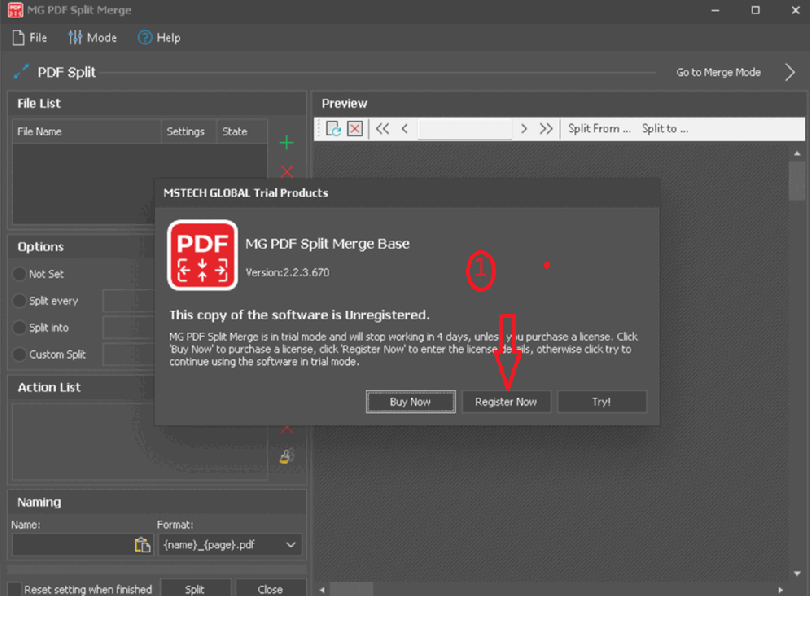810x624 pixels.
Task: Click the Close button at bottom
Action: tap(270, 588)
